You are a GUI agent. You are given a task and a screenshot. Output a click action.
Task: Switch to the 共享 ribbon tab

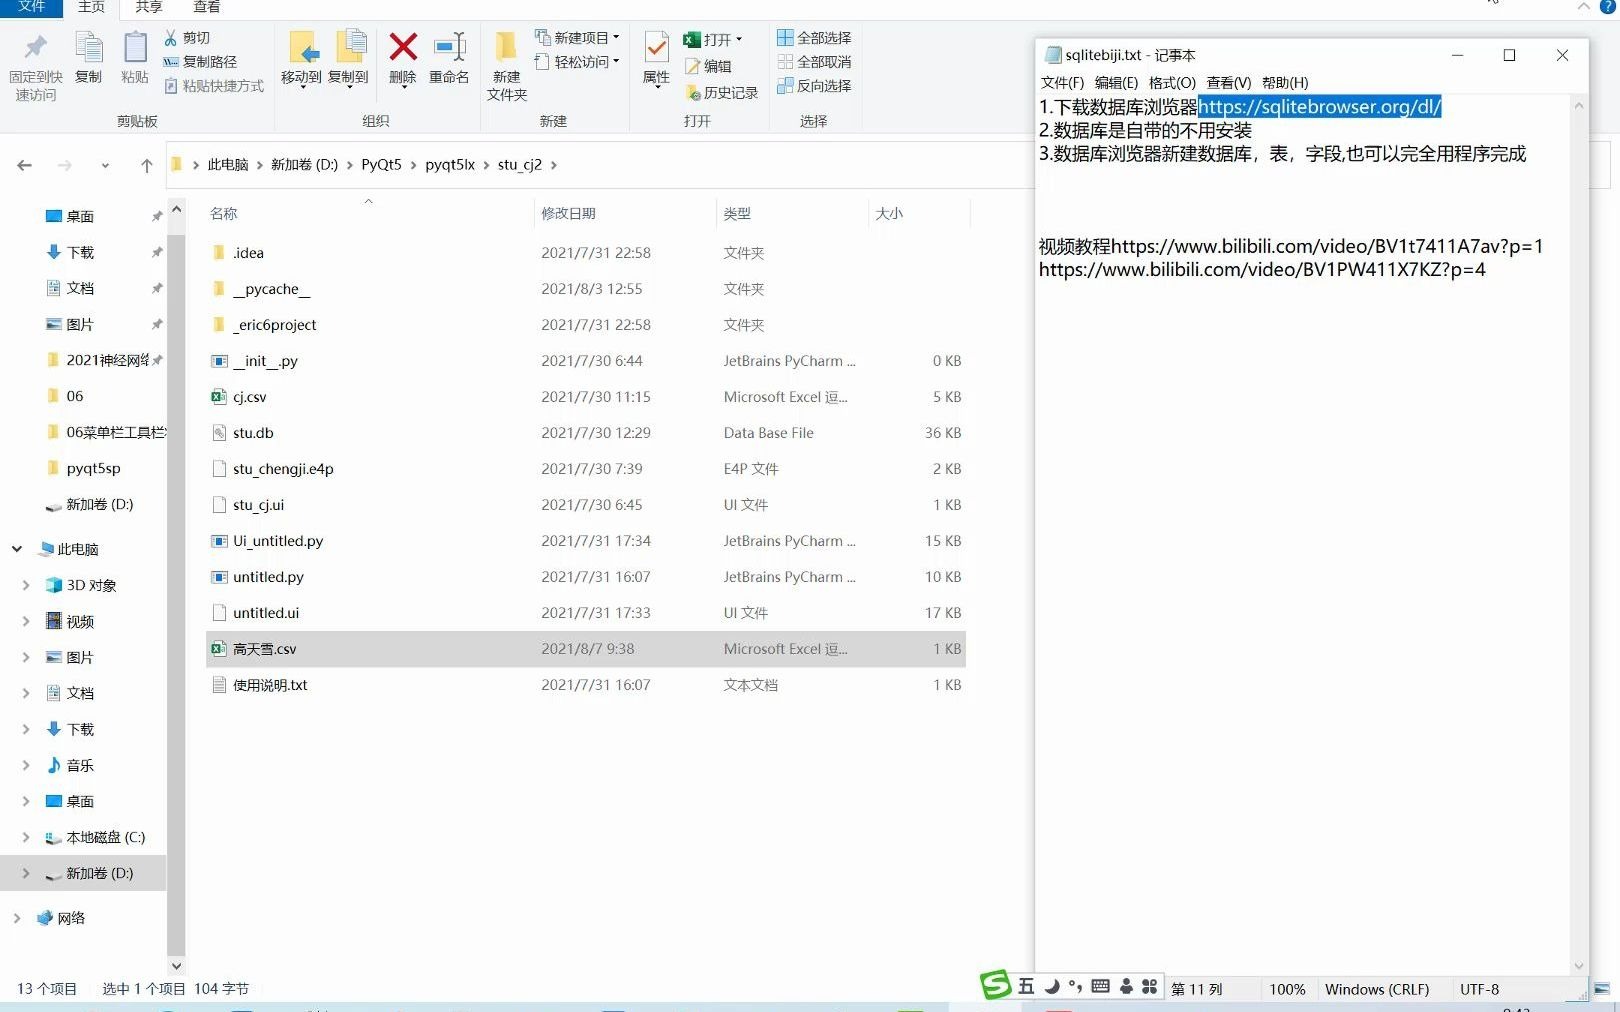[x=149, y=7]
